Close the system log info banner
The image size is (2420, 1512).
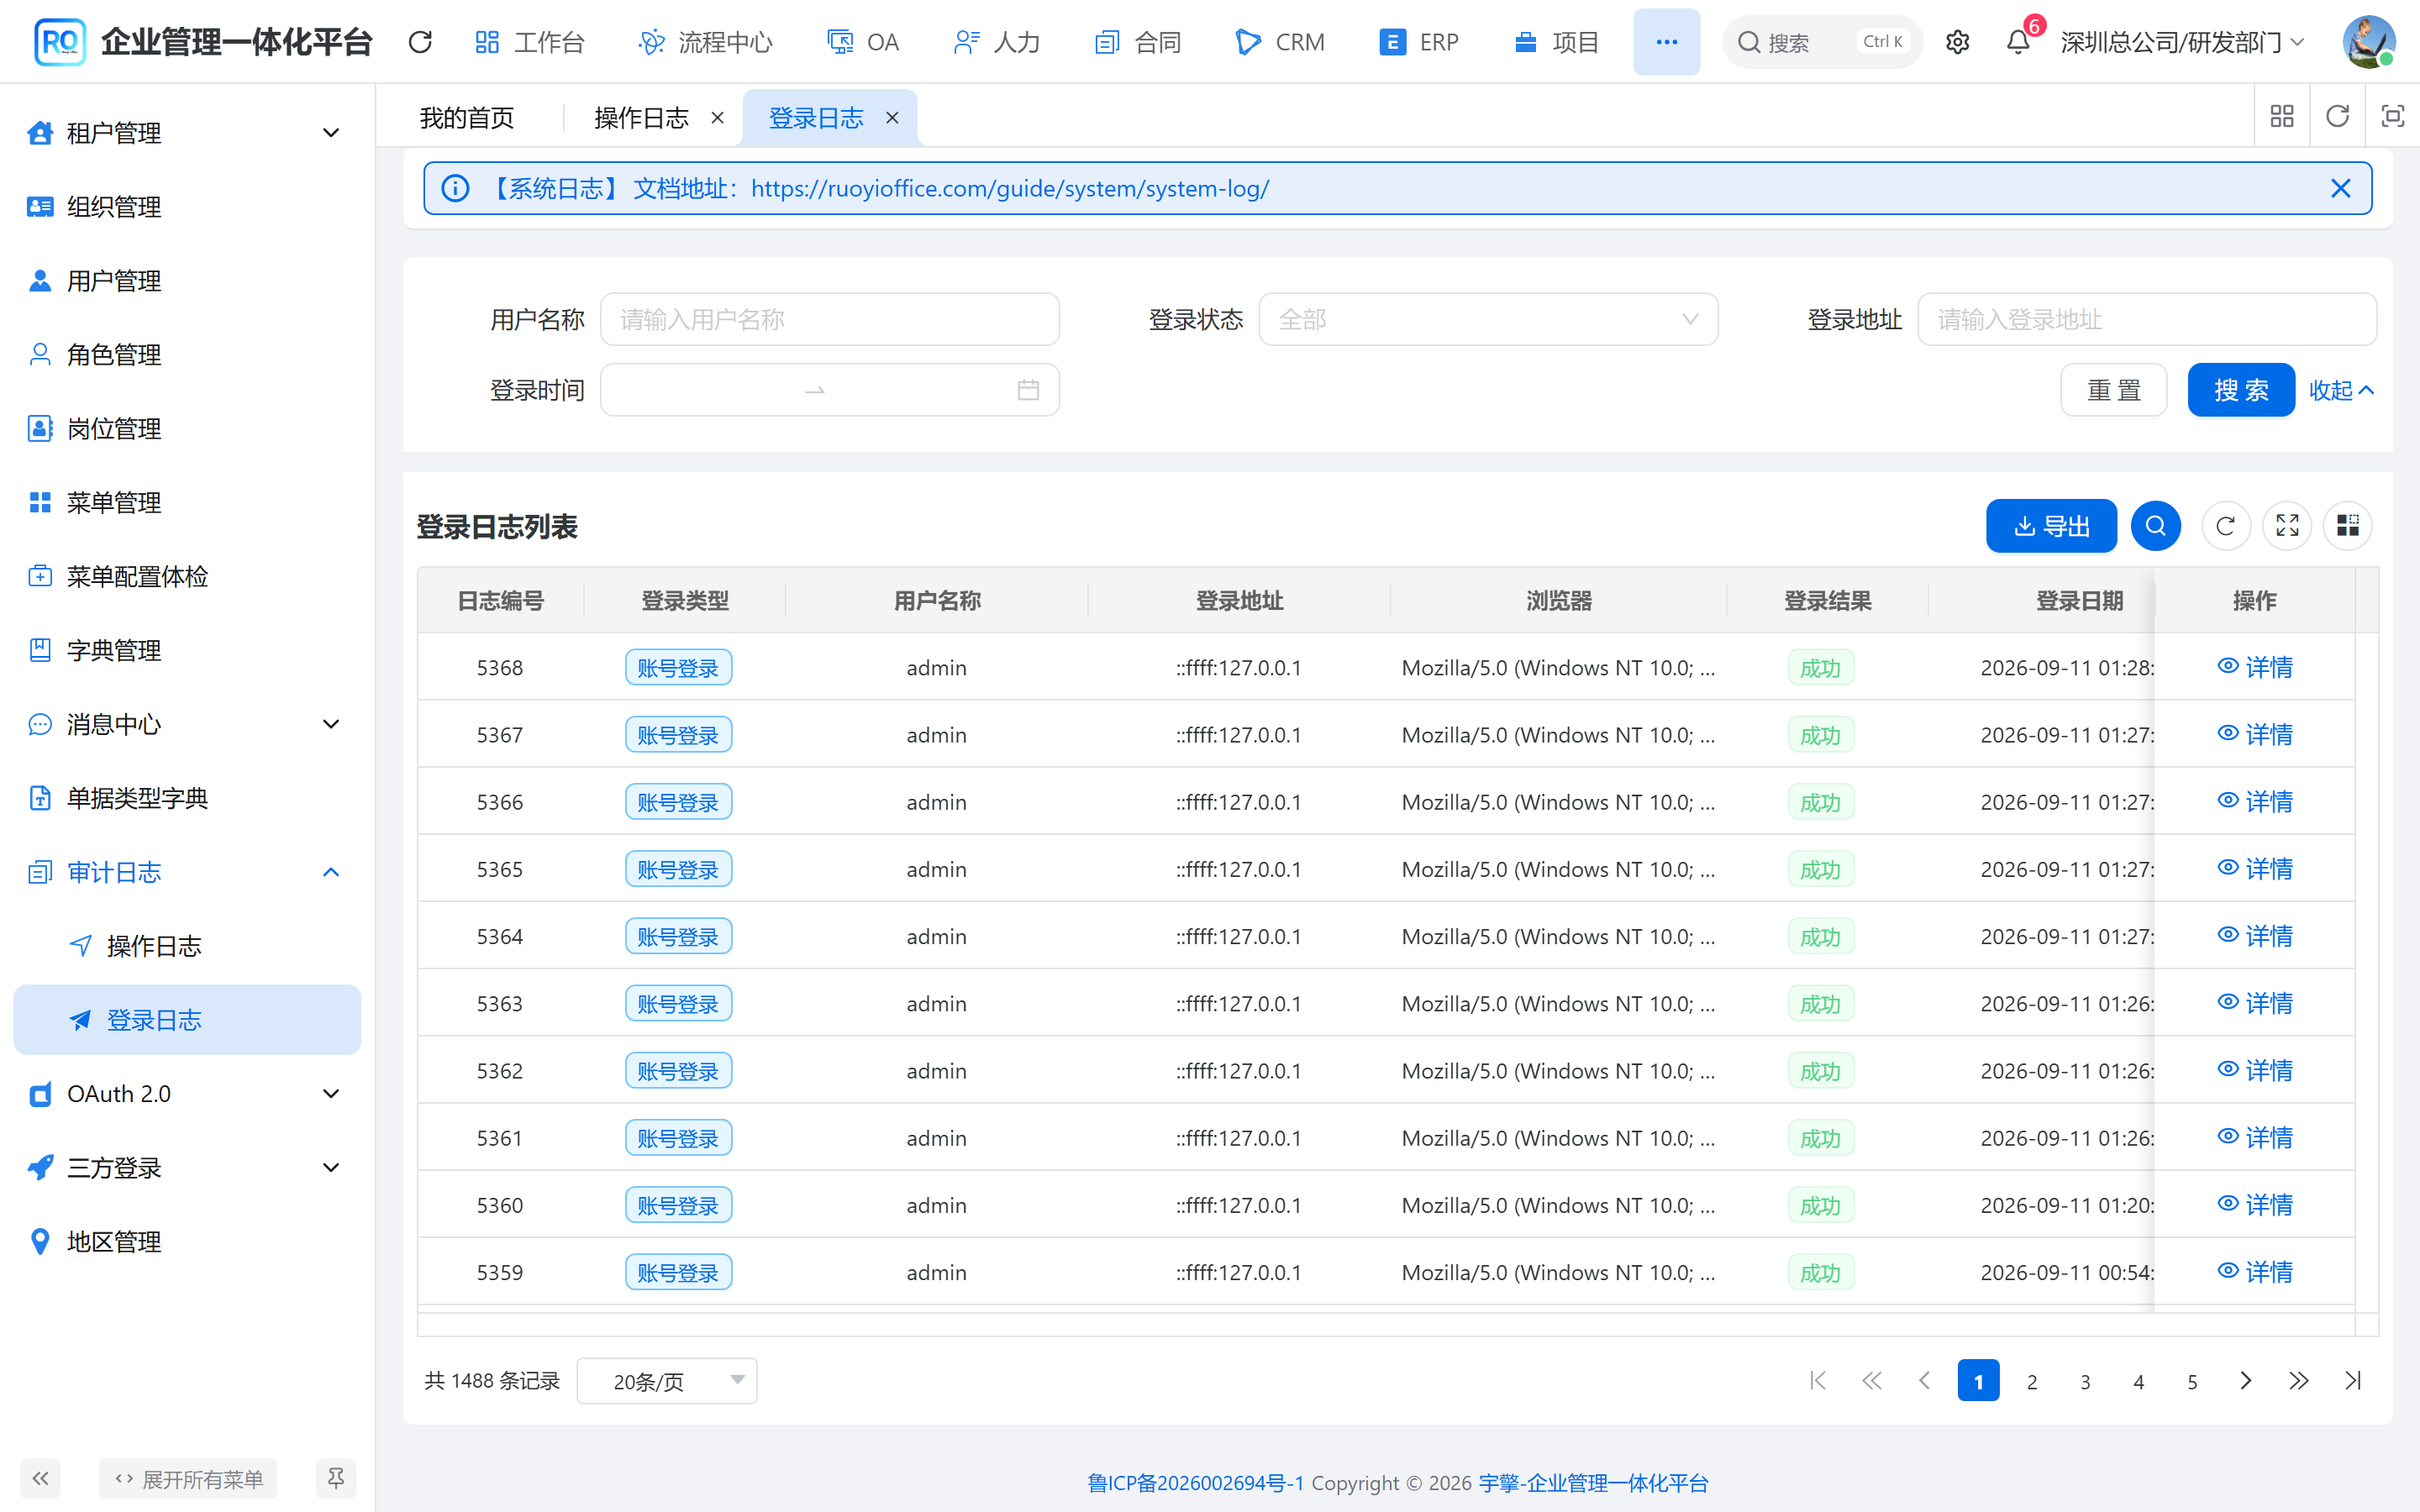tap(2340, 188)
